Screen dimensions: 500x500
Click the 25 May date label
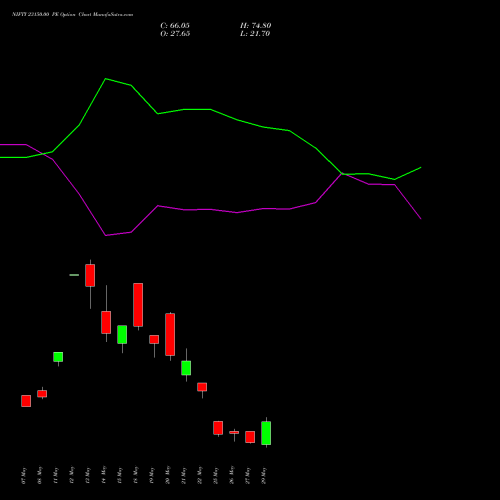pos(216,476)
